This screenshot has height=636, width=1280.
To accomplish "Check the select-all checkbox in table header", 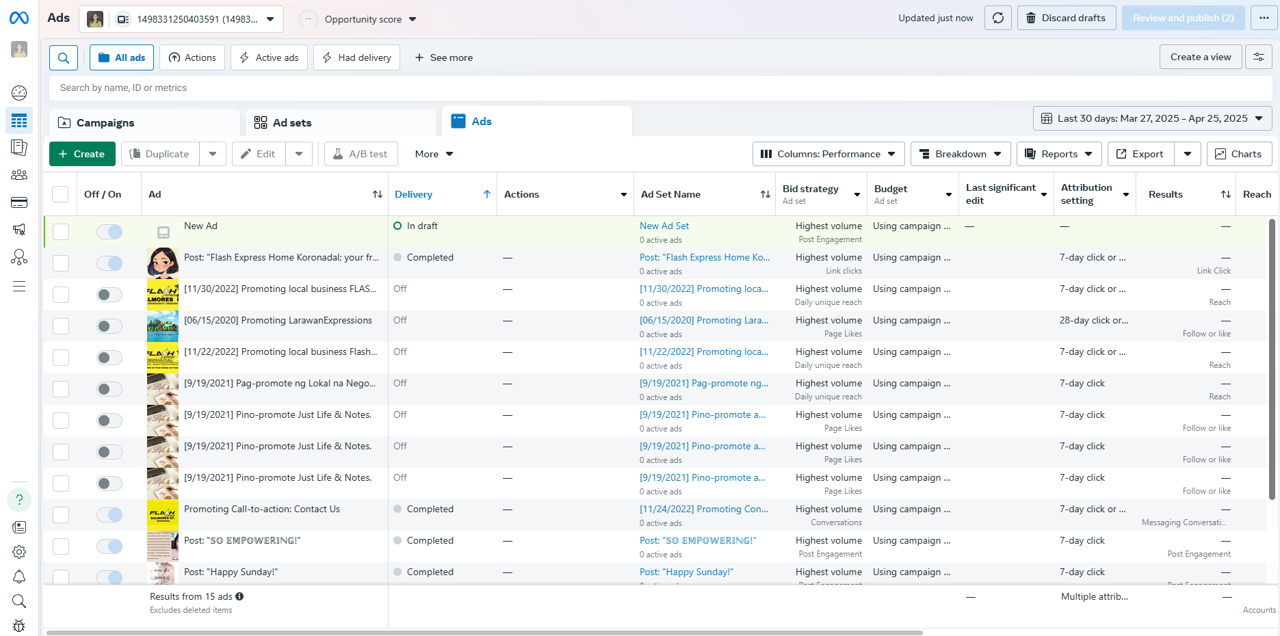I will coord(61,194).
